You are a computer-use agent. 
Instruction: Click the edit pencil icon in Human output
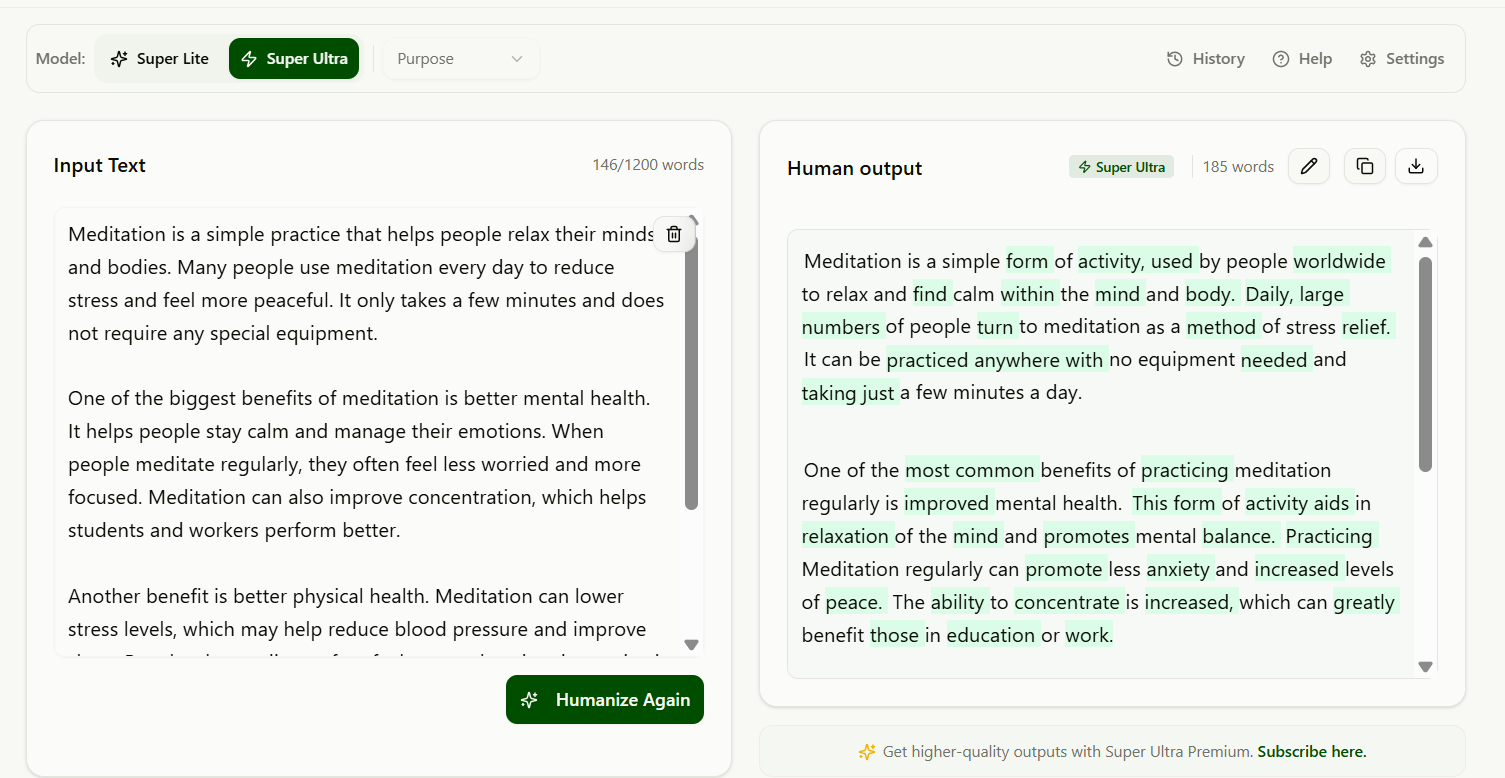point(1309,166)
